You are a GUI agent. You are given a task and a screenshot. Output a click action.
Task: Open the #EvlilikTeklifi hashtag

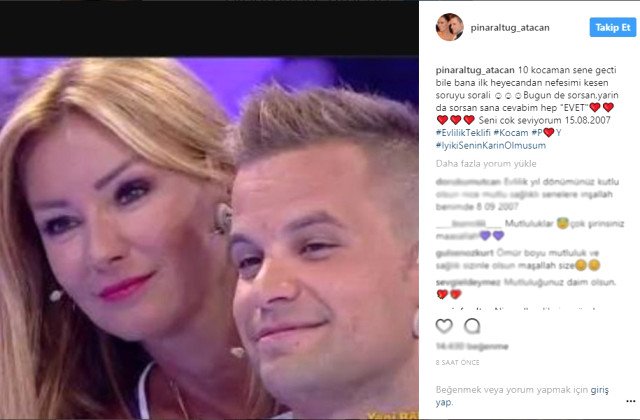[463, 133]
